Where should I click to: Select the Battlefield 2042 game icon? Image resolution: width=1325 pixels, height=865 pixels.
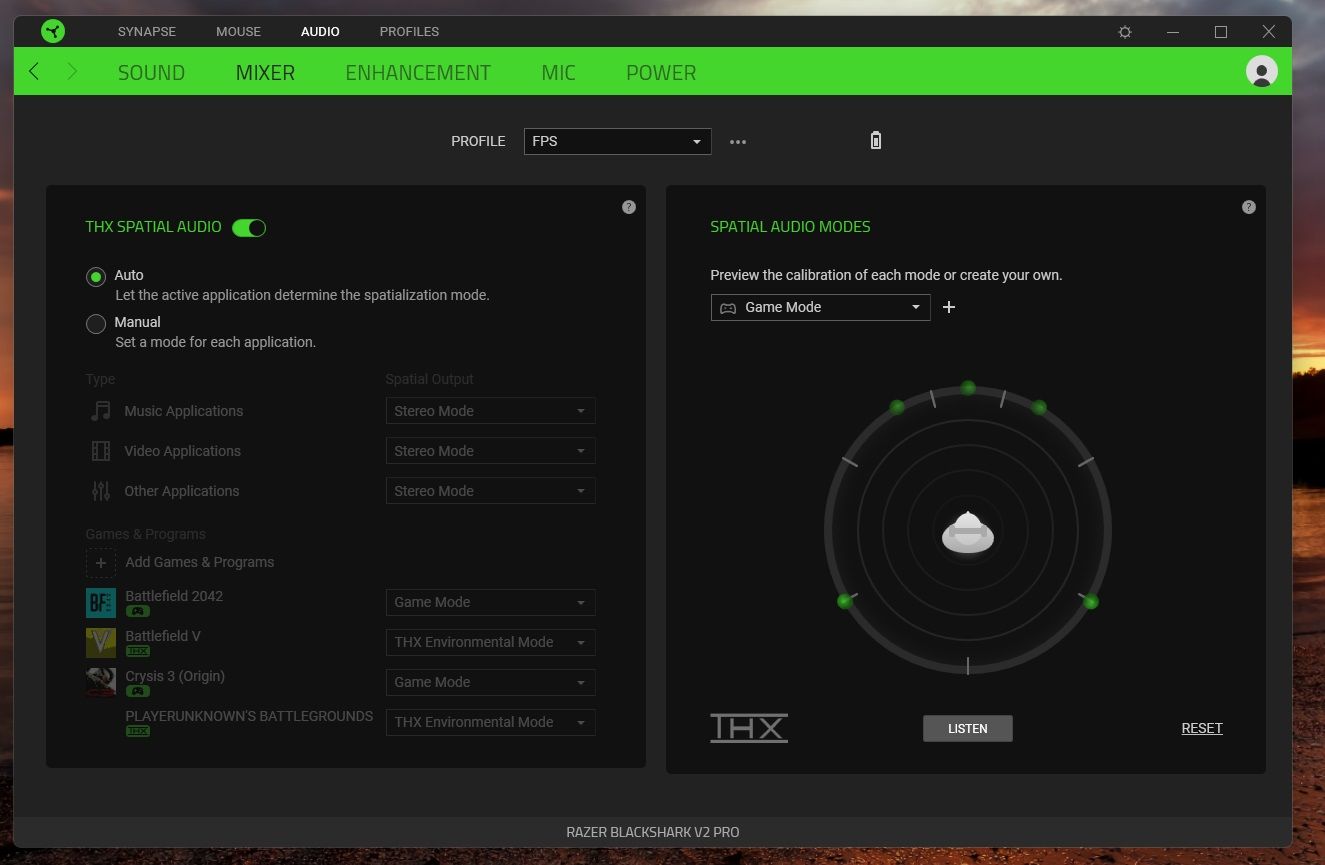tap(101, 602)
